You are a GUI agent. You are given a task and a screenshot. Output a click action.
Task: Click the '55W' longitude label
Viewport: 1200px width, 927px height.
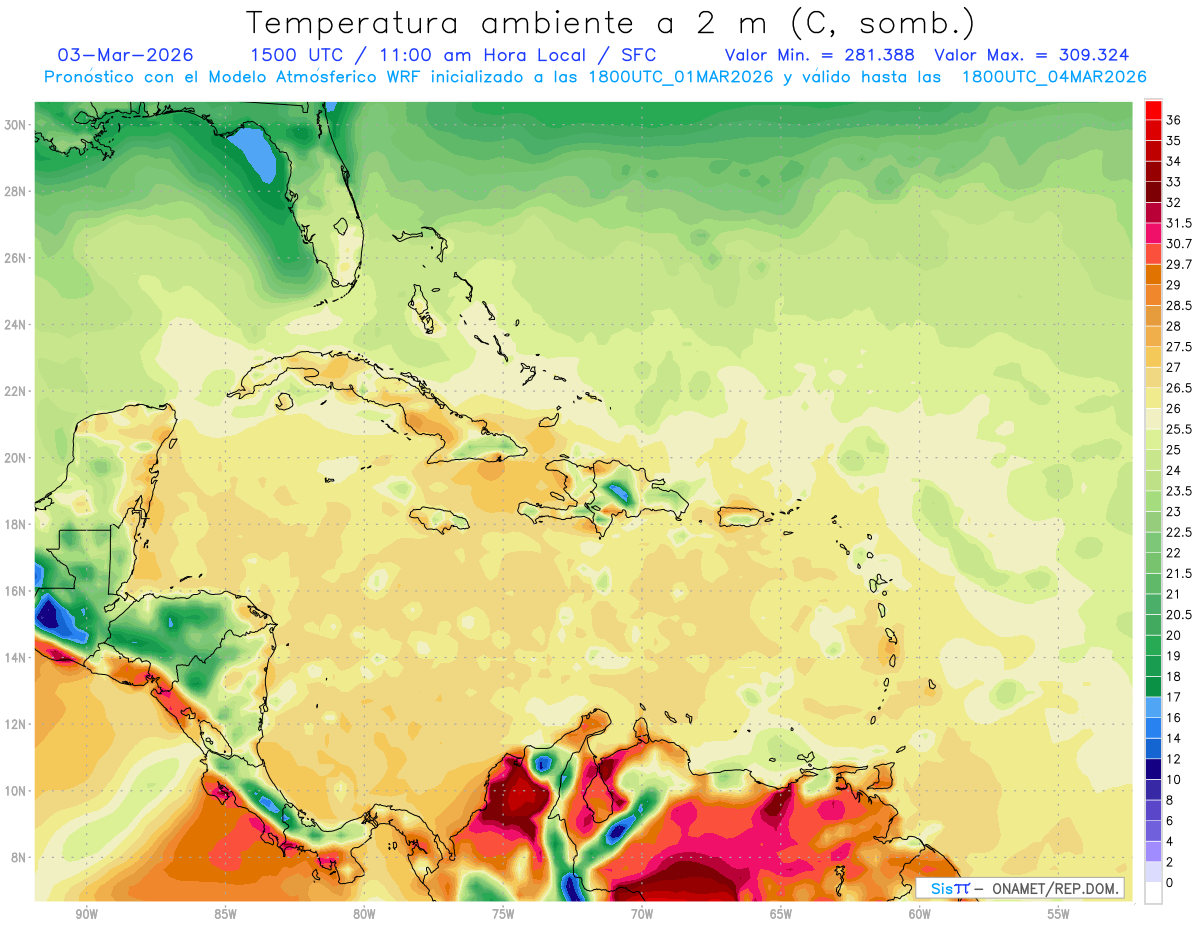coord(1058,914)
